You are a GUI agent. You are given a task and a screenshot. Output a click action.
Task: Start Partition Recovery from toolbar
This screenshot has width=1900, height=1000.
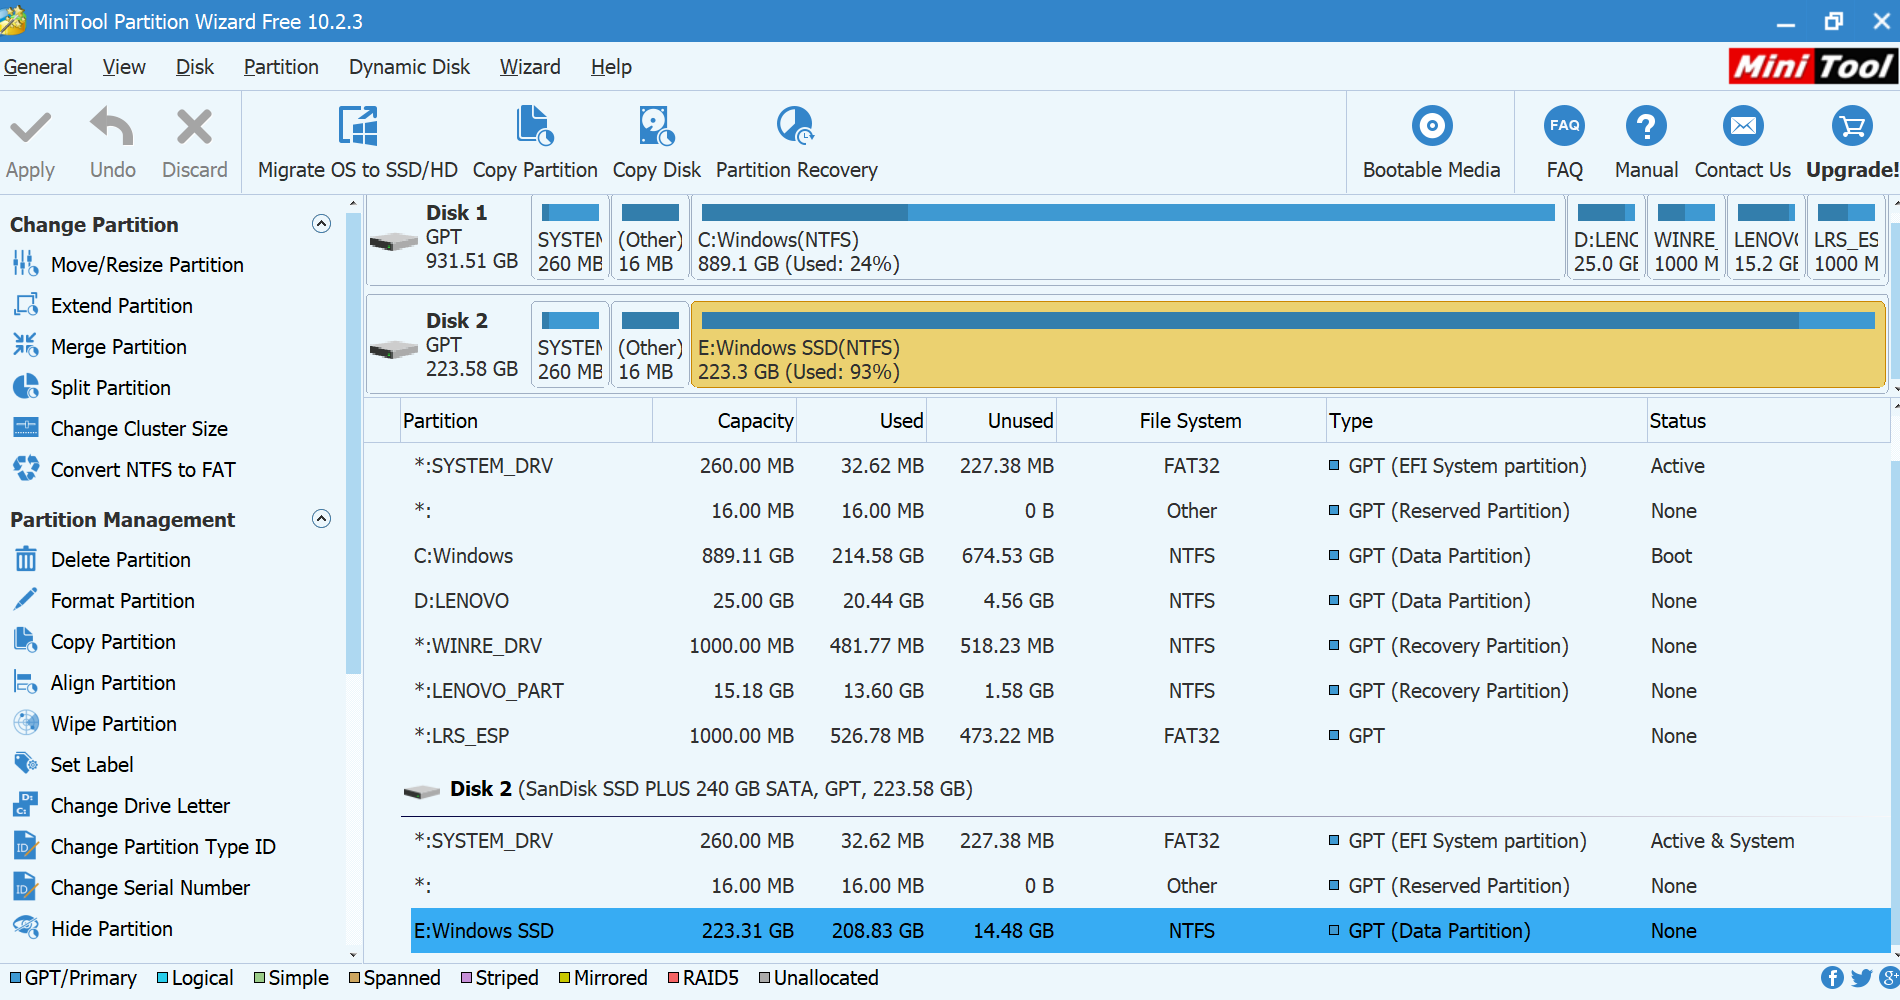coord(797,143)
